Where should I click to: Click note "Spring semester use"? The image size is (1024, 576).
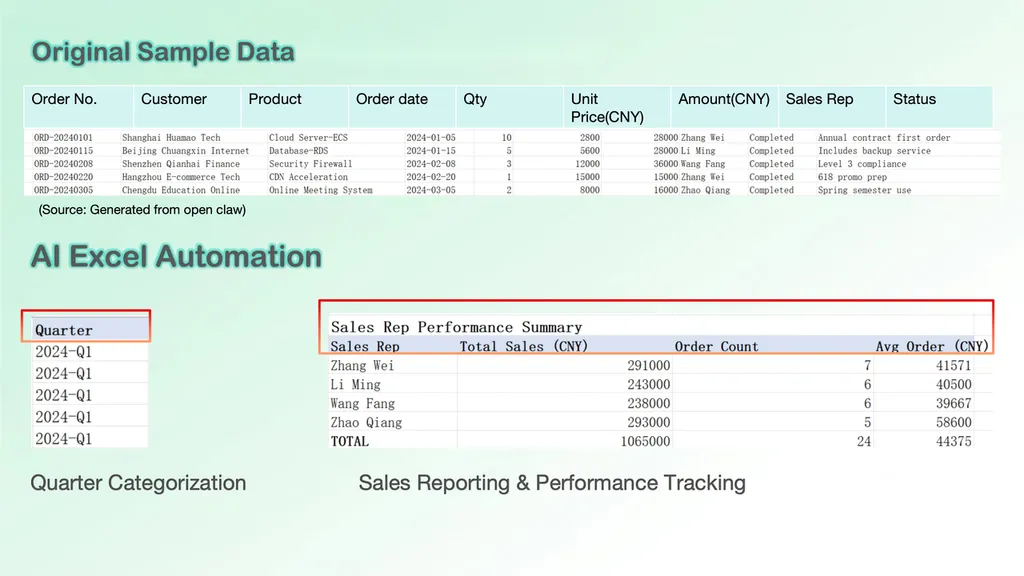pos(865,190)
